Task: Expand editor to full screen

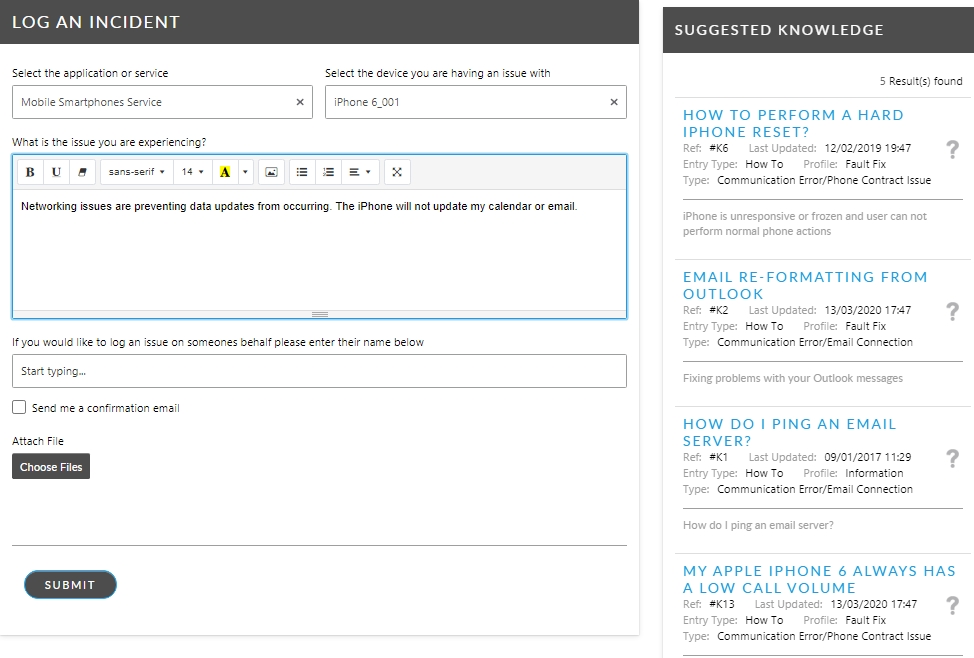Action: (397, 172)
